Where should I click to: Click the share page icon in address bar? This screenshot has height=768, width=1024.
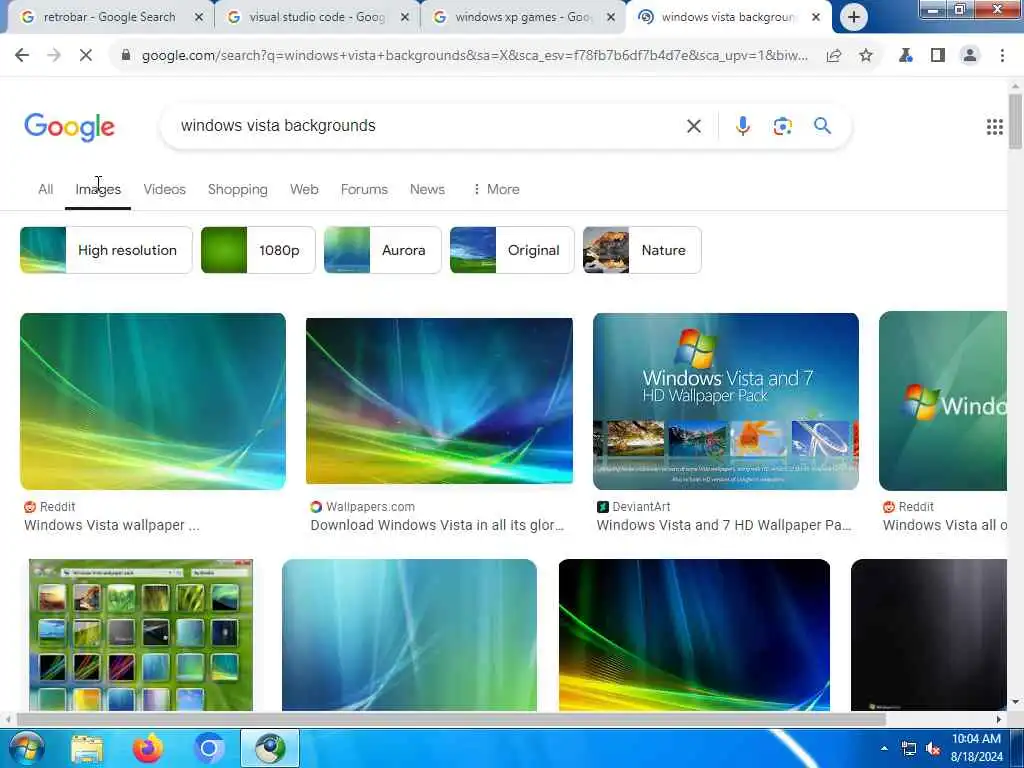click(x=833, y=56)
